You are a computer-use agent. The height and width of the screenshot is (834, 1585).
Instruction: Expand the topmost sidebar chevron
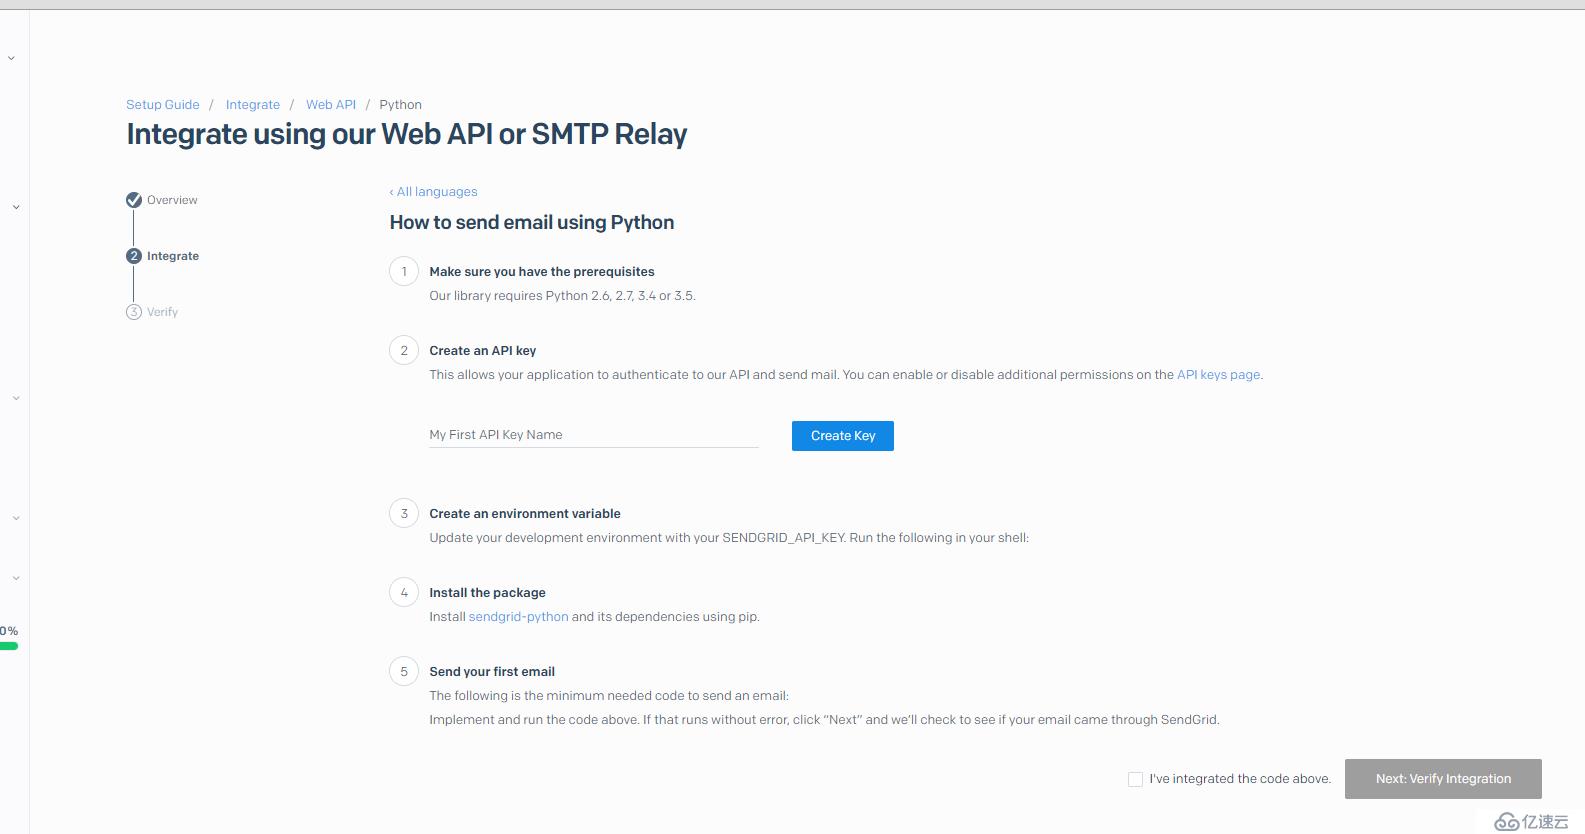tap(11, 58)
